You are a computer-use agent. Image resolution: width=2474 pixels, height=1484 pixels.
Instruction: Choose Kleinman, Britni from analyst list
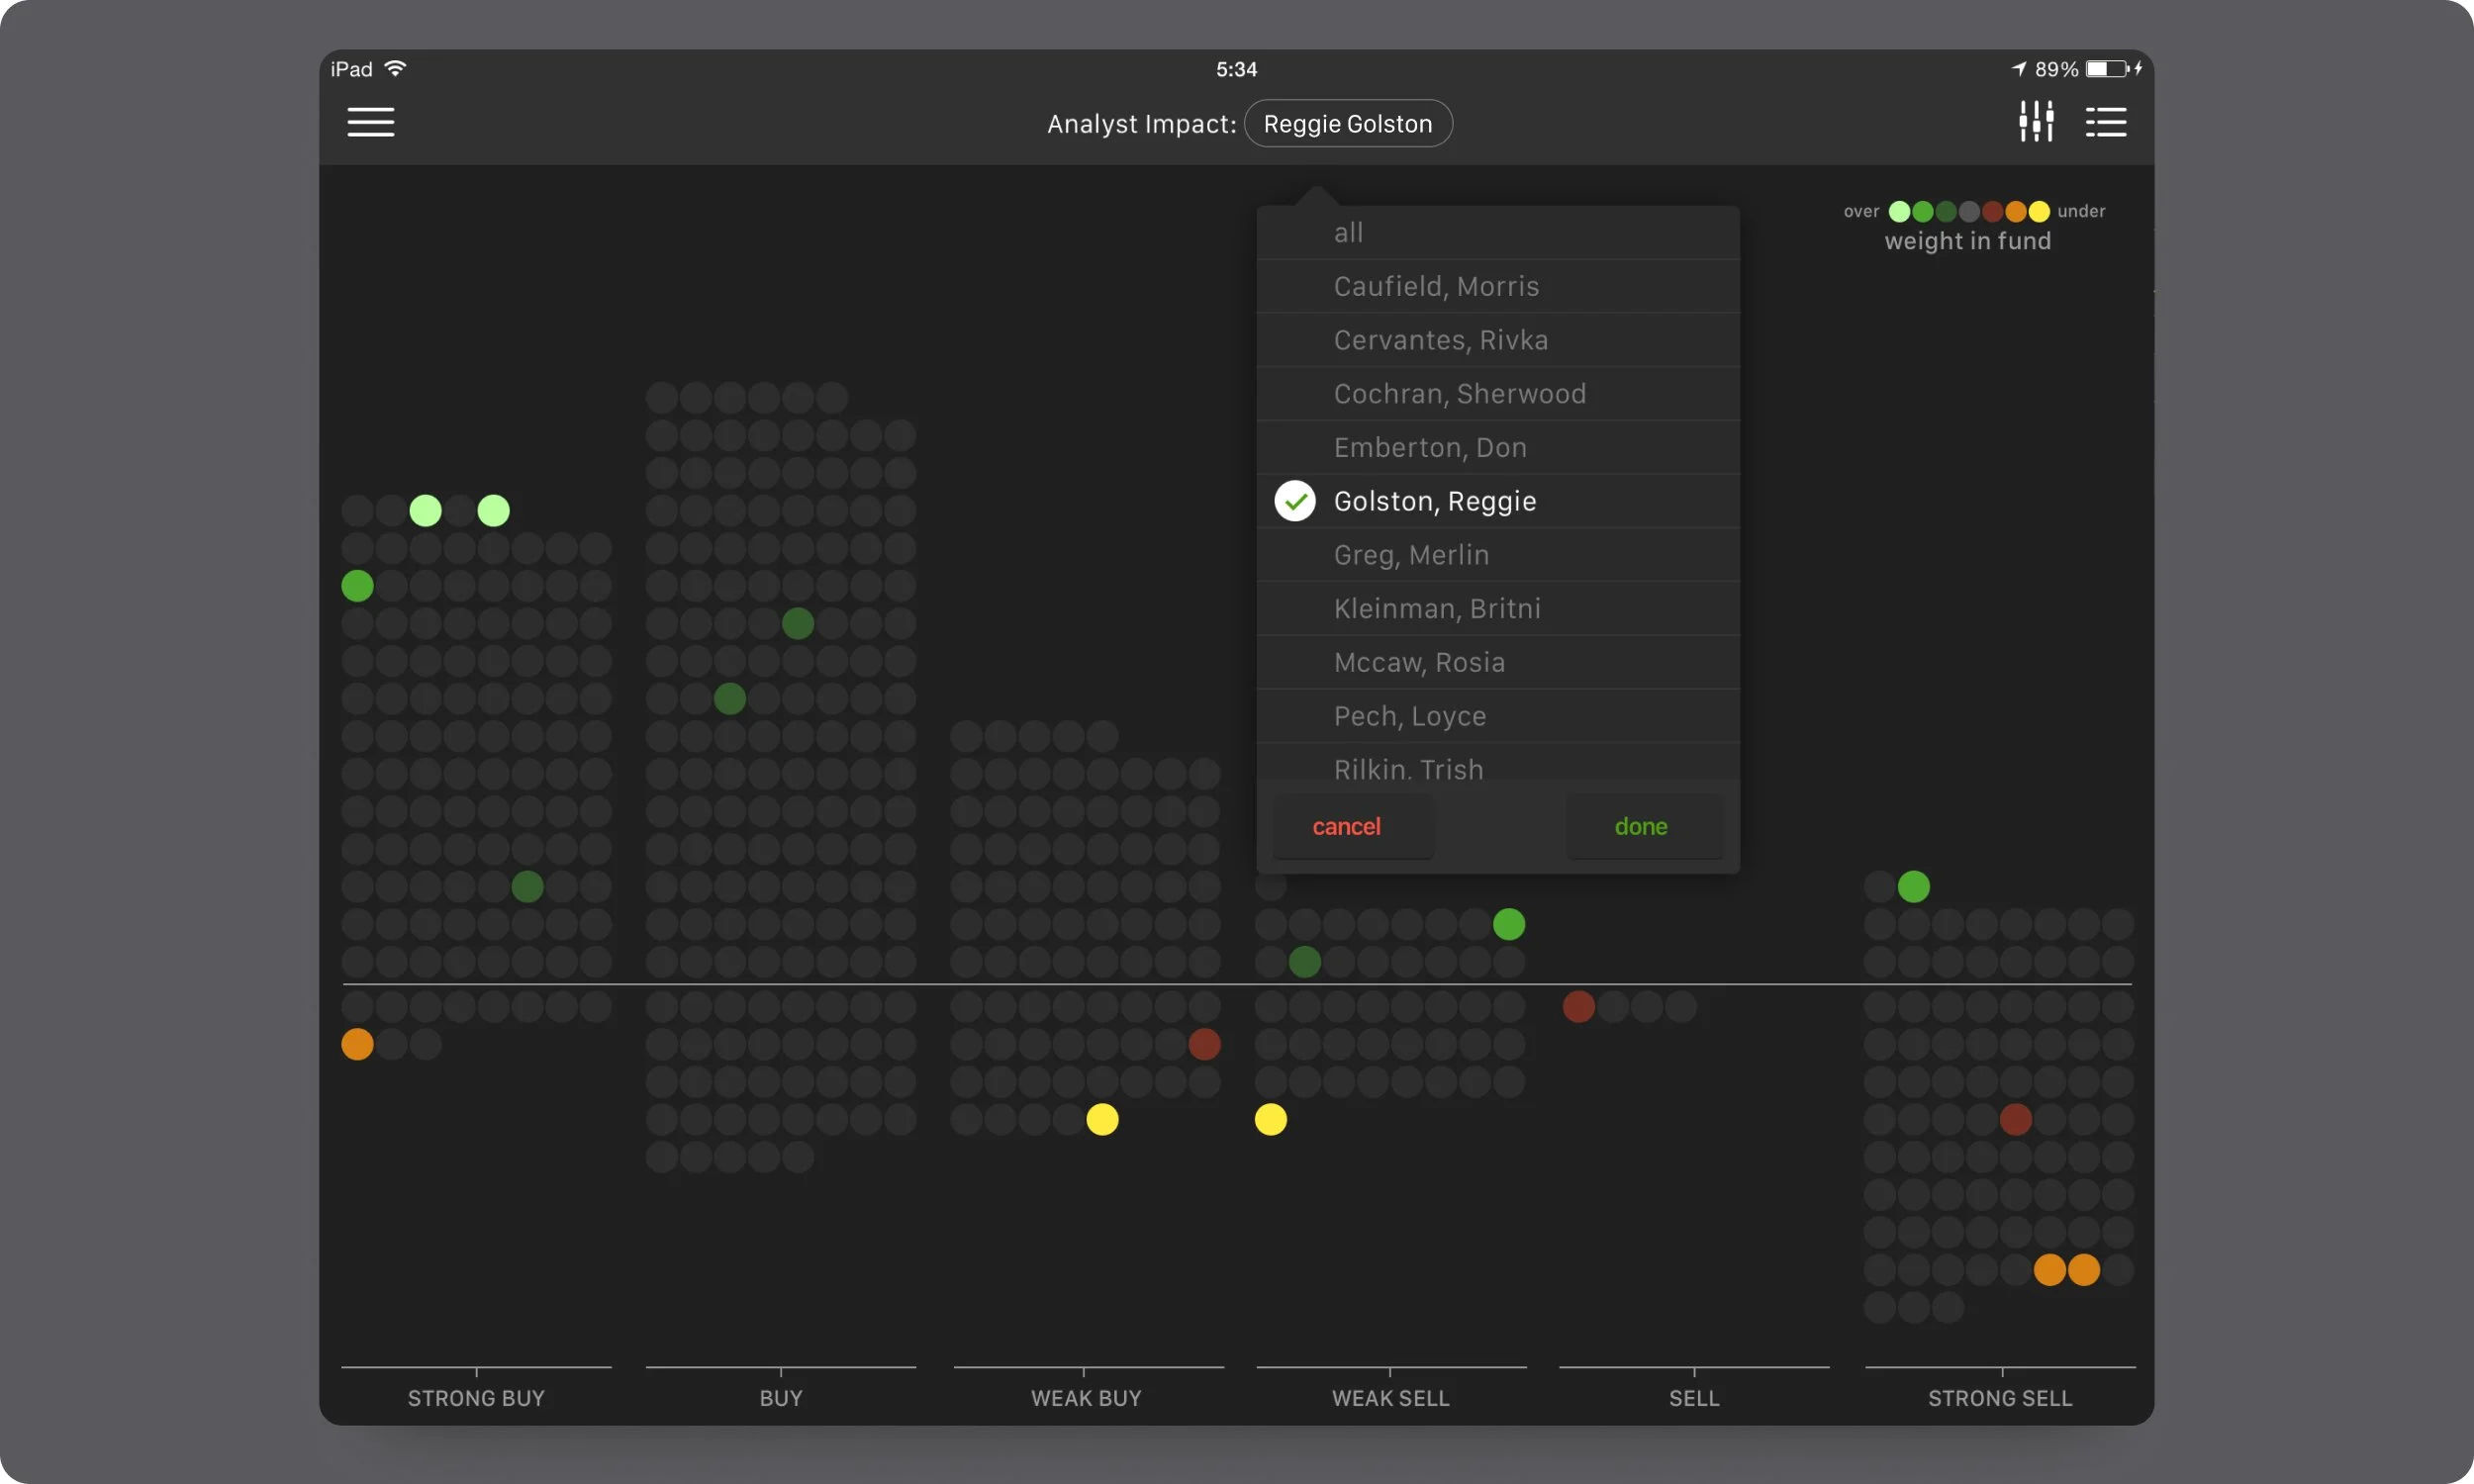click(x=1436, y=609)
